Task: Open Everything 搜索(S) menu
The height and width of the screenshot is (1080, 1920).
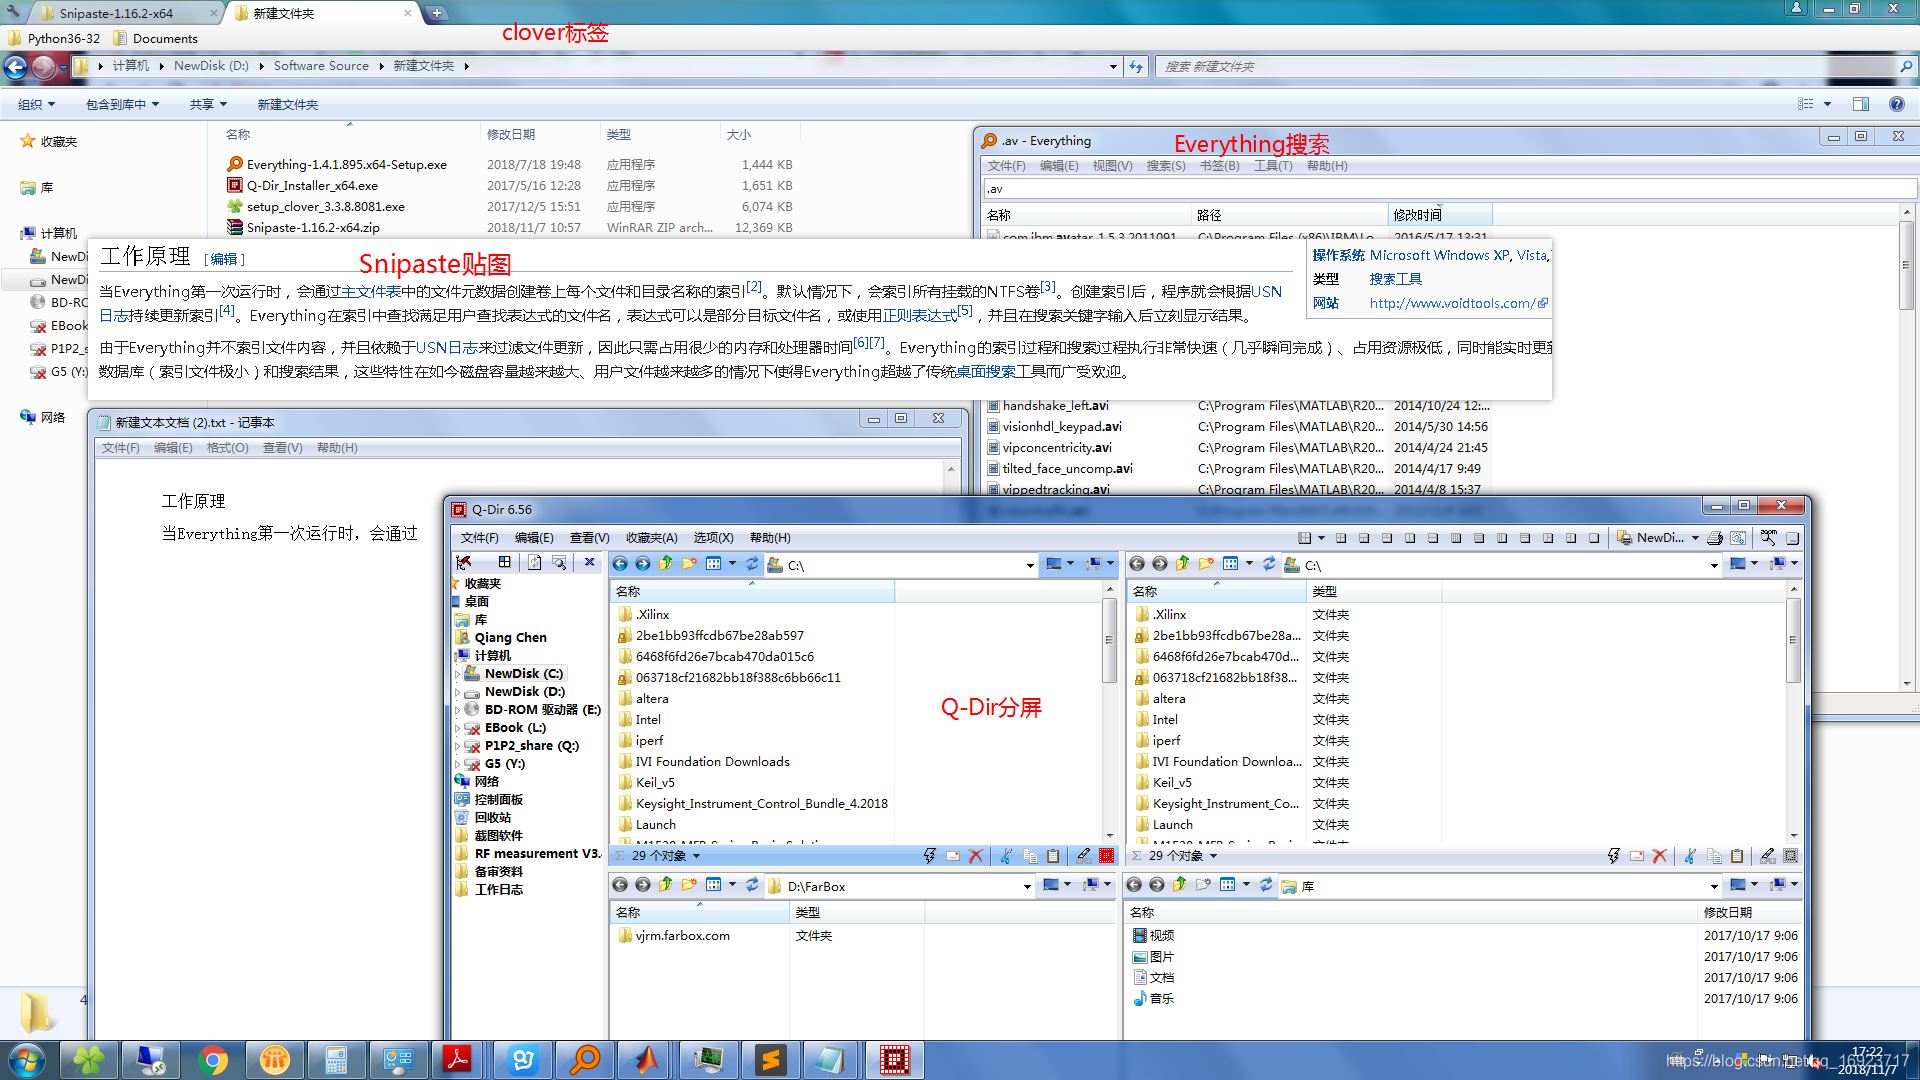Action: [1166, 166]
